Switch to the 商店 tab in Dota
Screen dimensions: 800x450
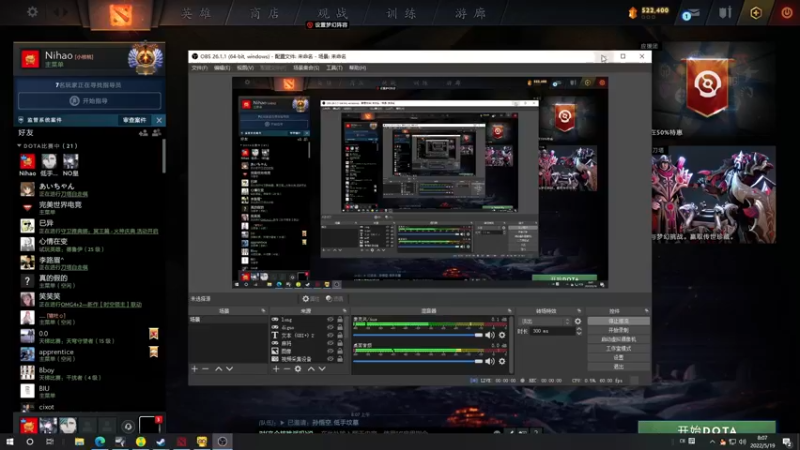click(265, 13)
